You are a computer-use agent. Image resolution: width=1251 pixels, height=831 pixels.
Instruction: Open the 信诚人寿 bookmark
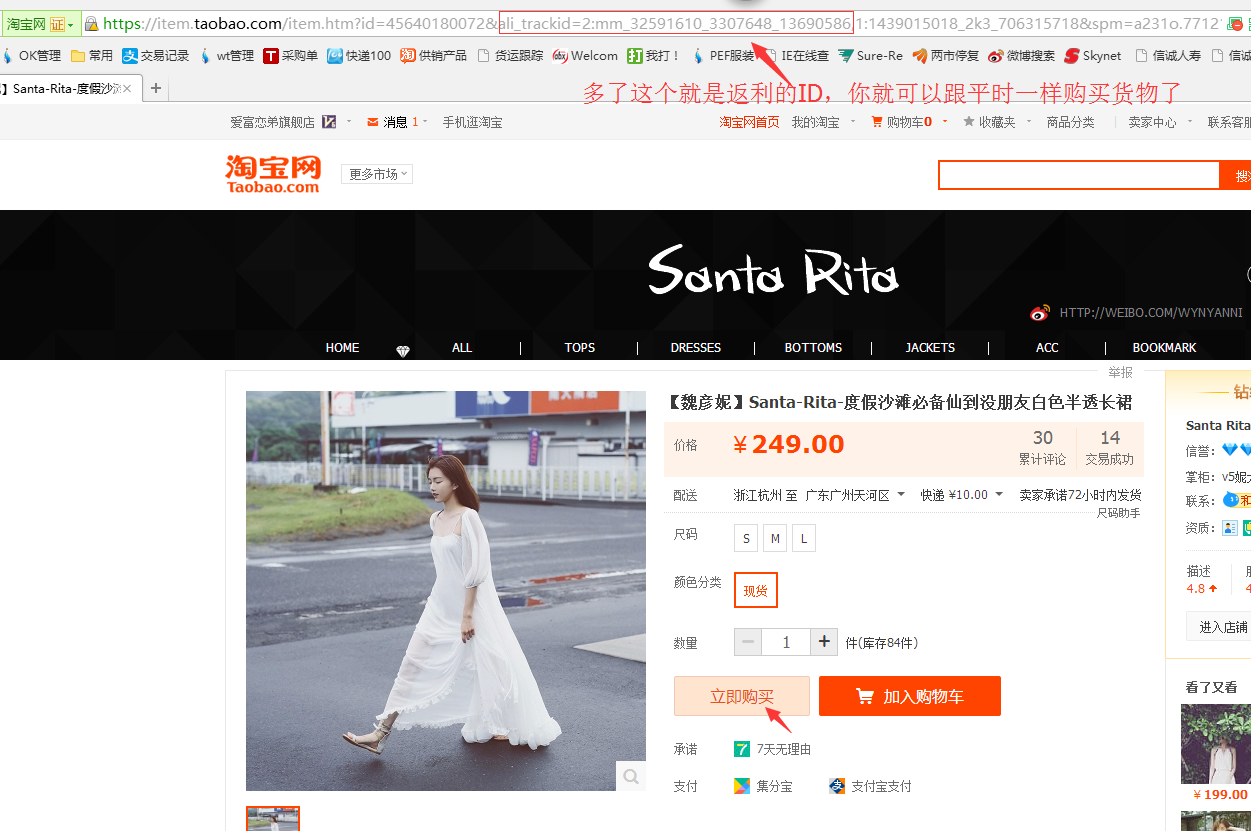1168,56
